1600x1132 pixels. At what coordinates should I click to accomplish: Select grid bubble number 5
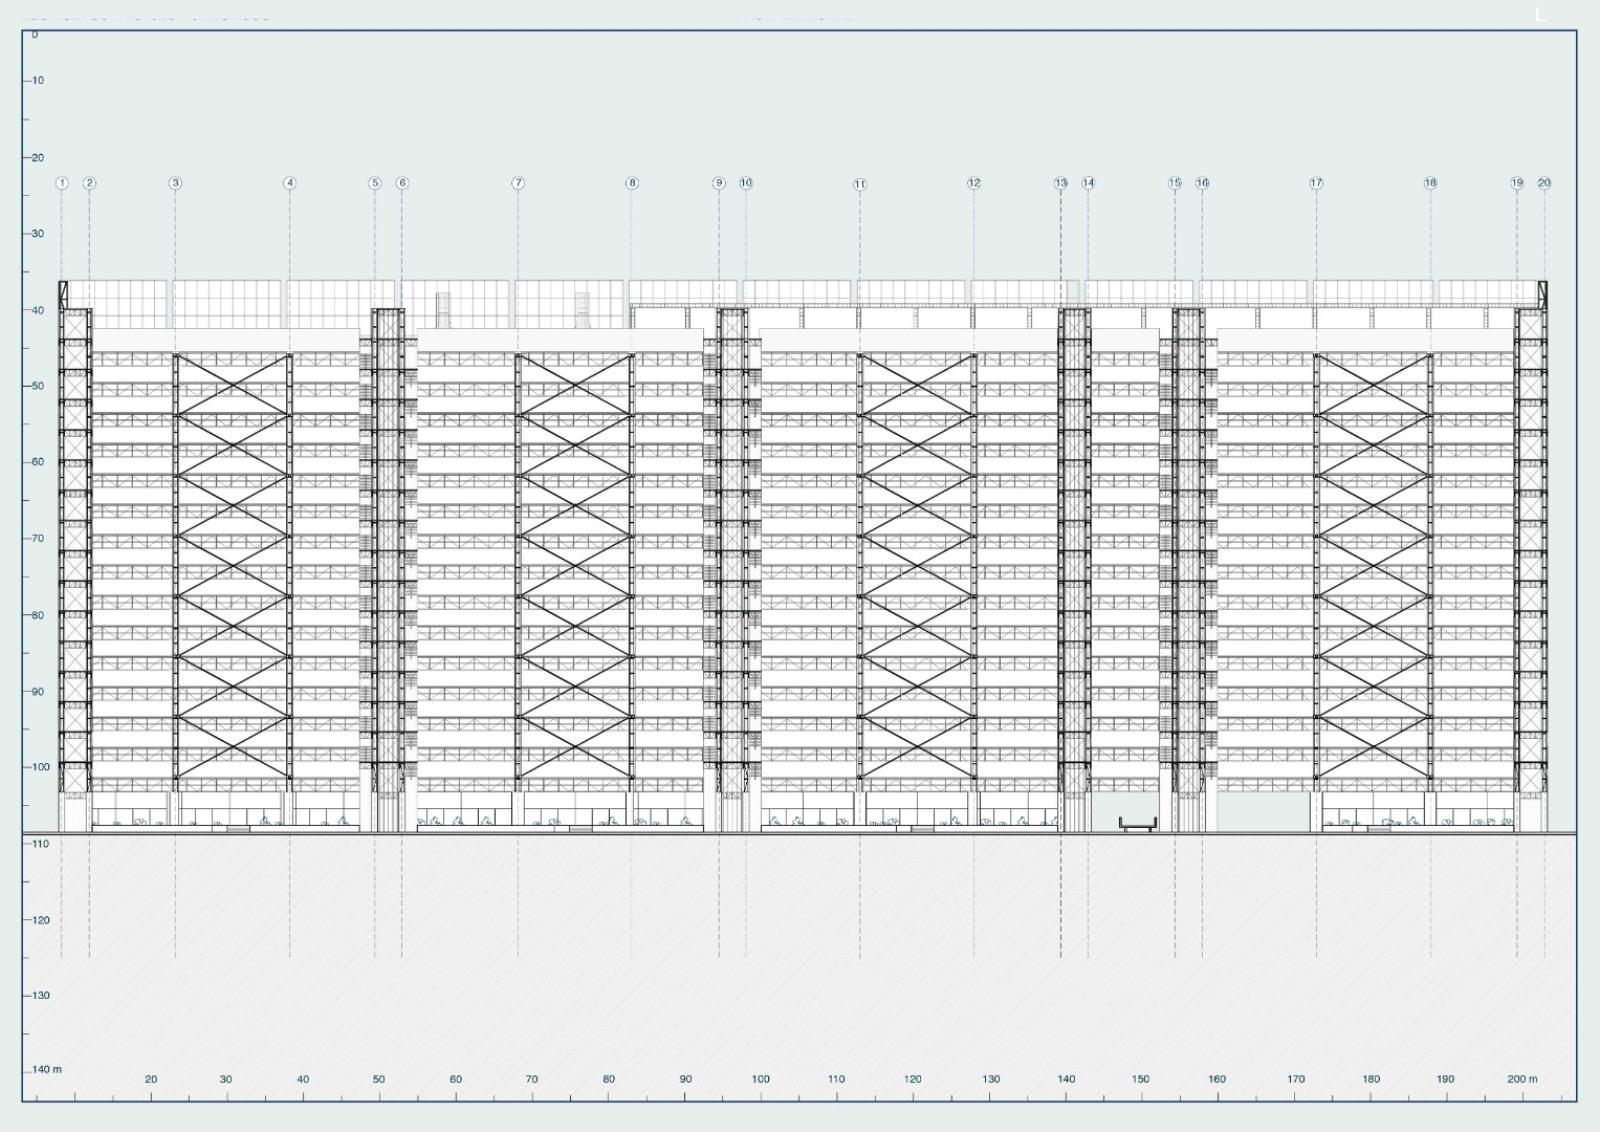(x=375, y=183)
